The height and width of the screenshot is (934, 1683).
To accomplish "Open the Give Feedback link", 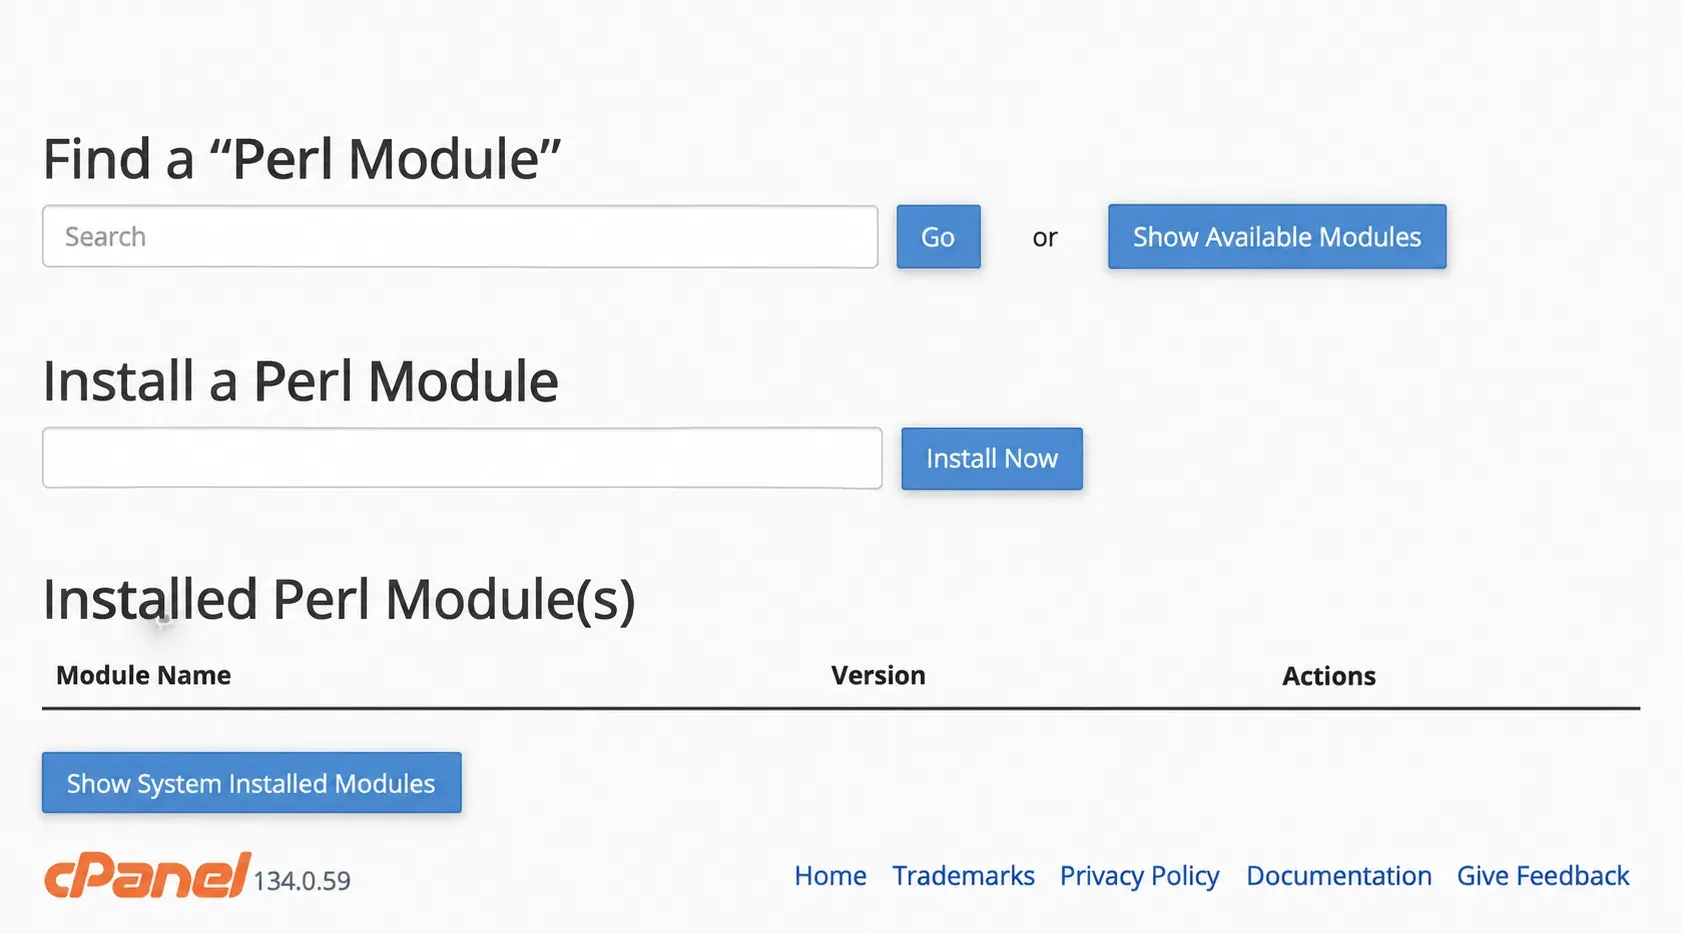I will click(x=1543, y=876).
